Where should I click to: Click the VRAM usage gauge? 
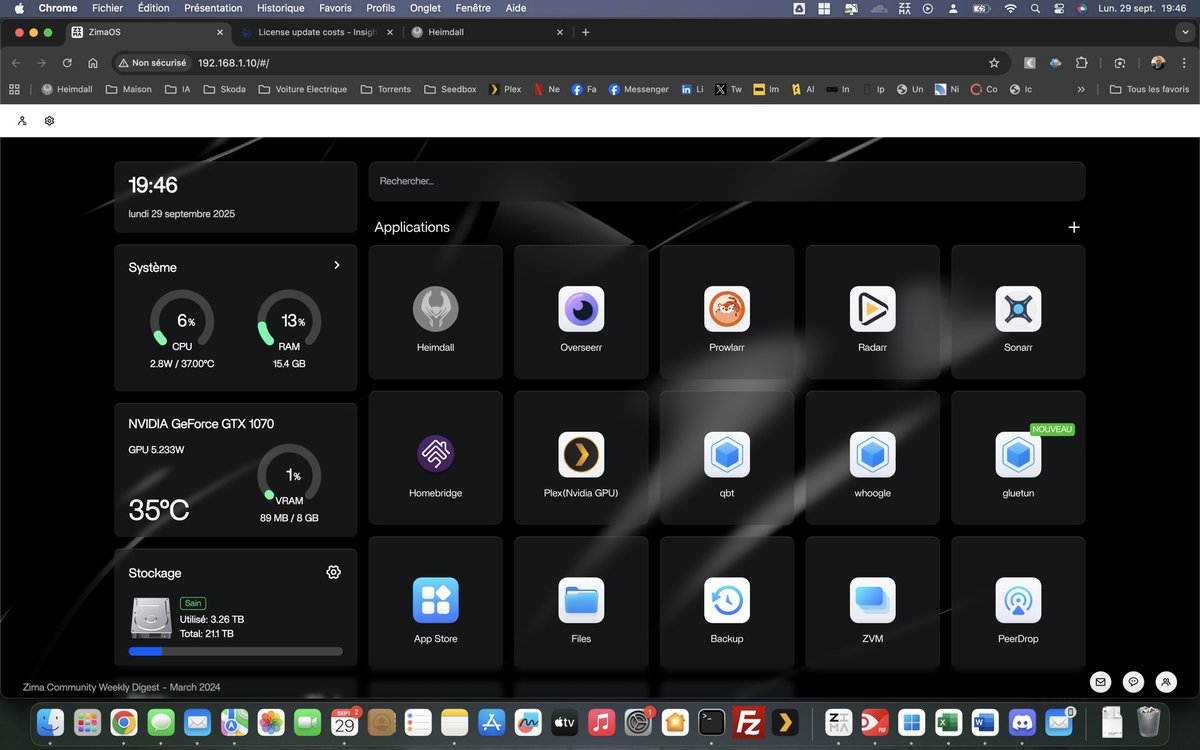coord(289,476)
